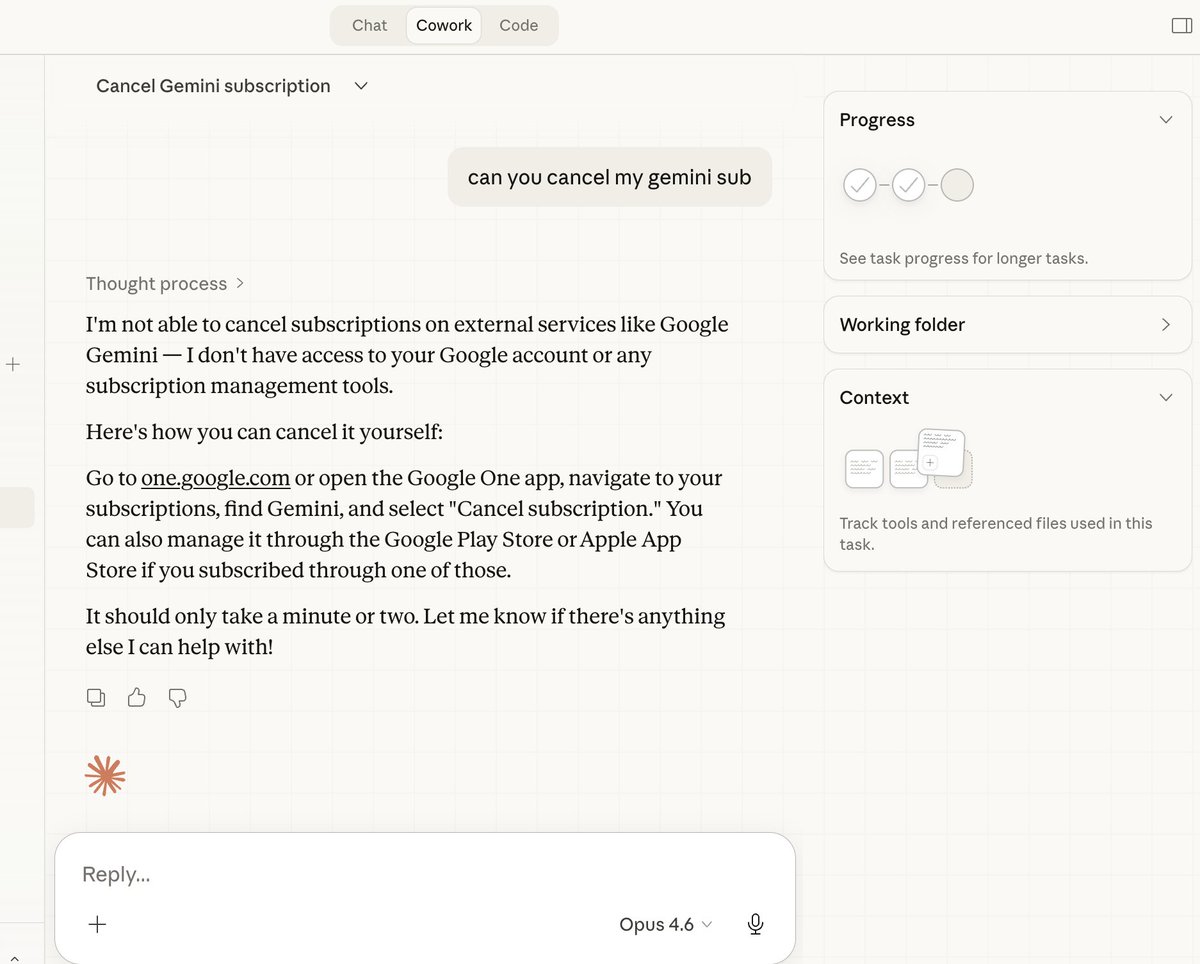Click the highlighted item in left sidebar
This screenshot has height=964, width=1200.
coord(17,507)
